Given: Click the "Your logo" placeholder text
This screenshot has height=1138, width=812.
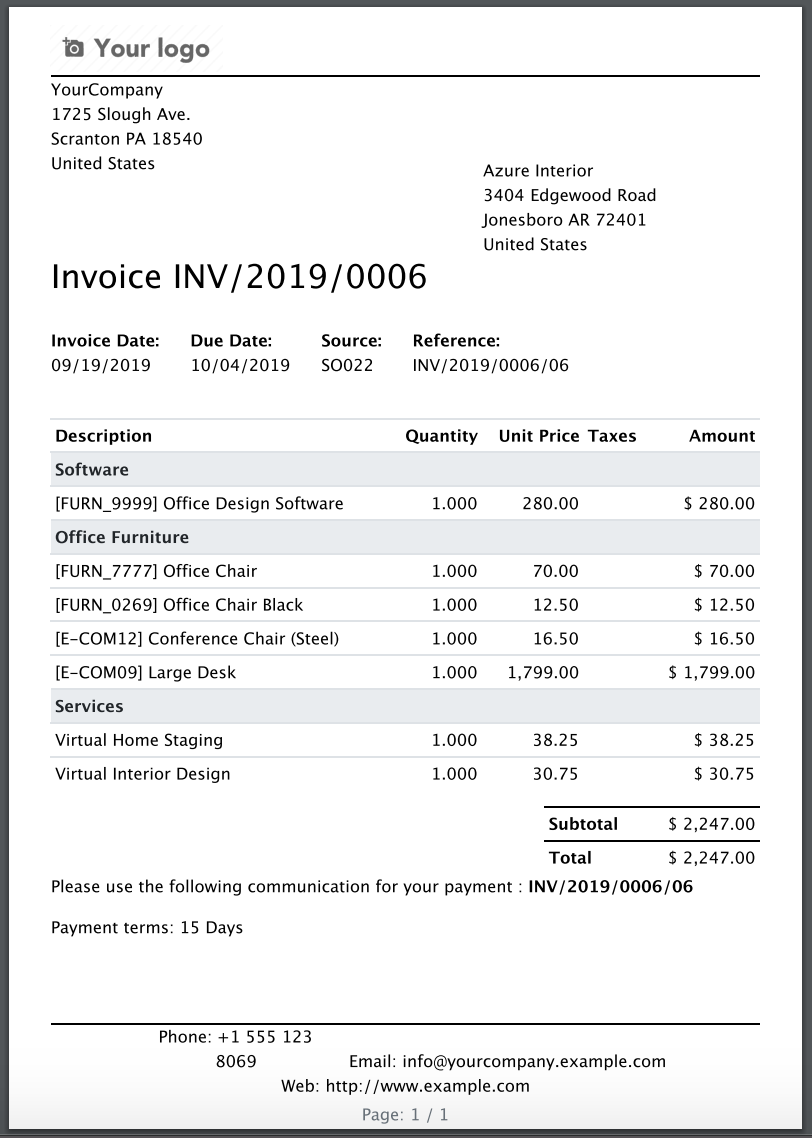Looking at the screenshot, I should pos(151,48).
